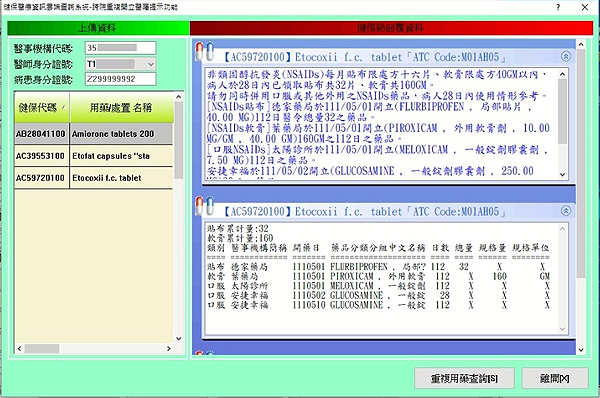Collapse the first Etocoxii panel with chevron
This screenshot has width=600, height=398.
click(566, 57)
